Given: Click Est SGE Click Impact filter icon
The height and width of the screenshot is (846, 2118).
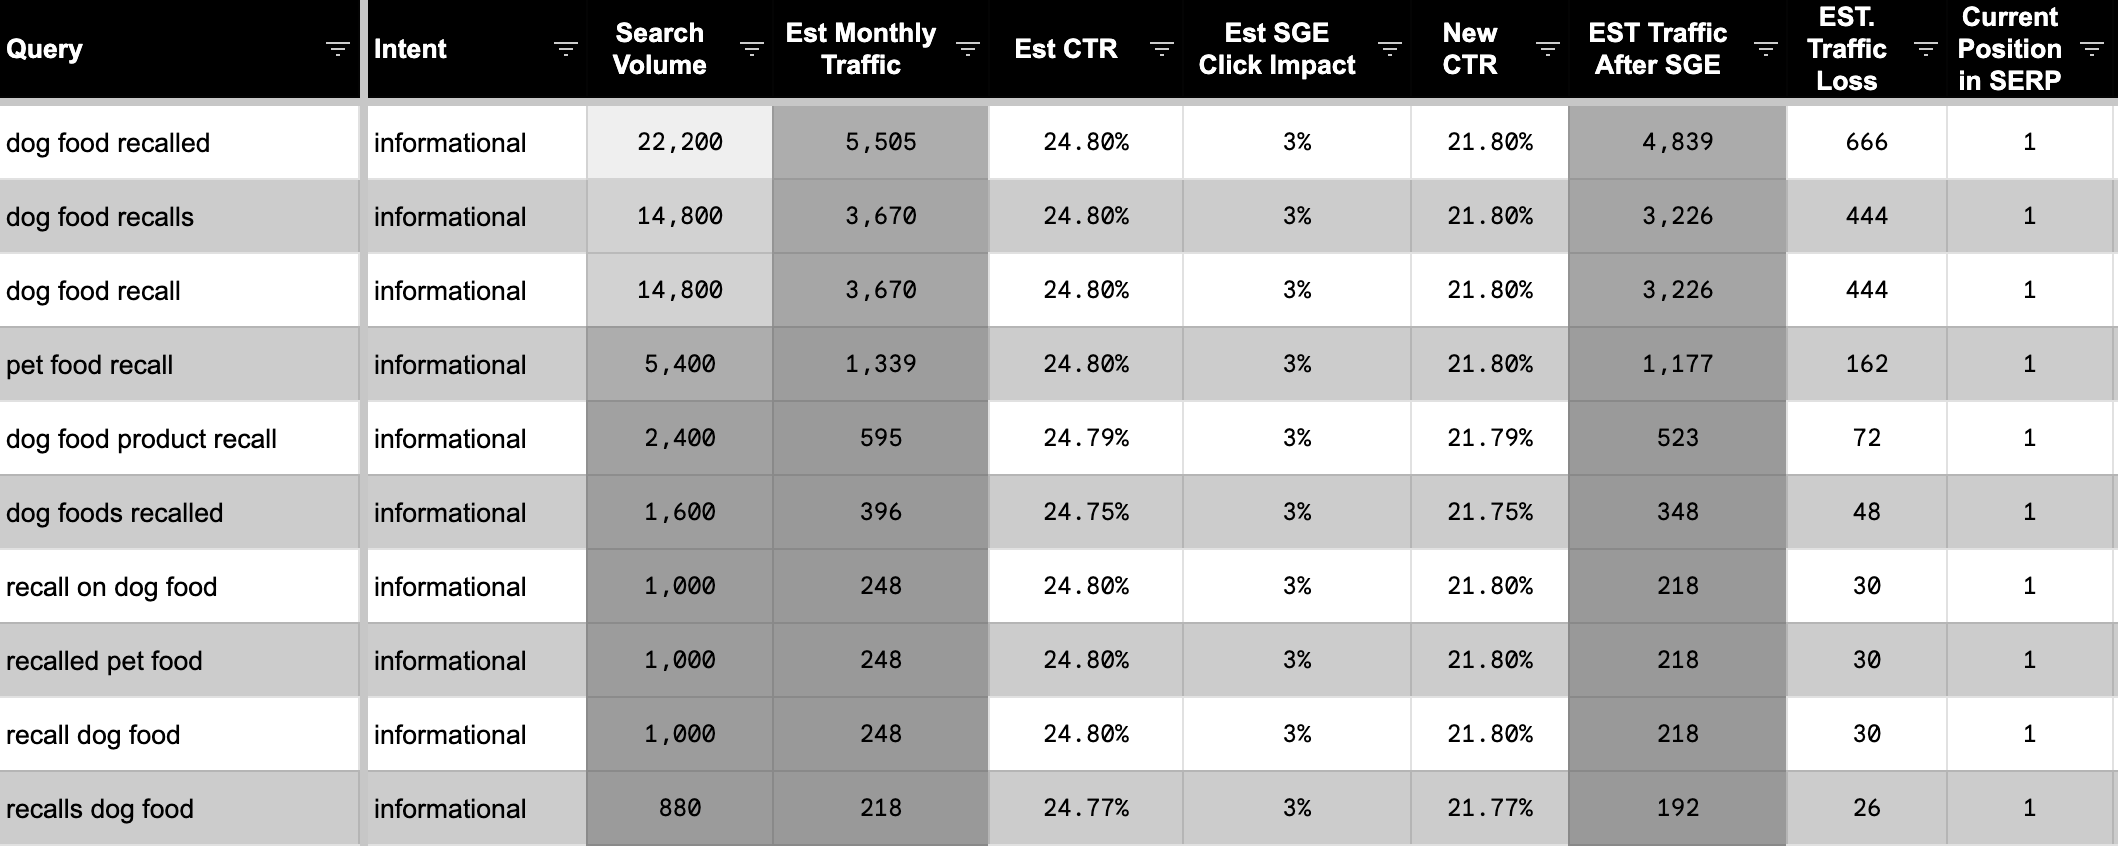Looking at the screenshot, I should 1390,49.
